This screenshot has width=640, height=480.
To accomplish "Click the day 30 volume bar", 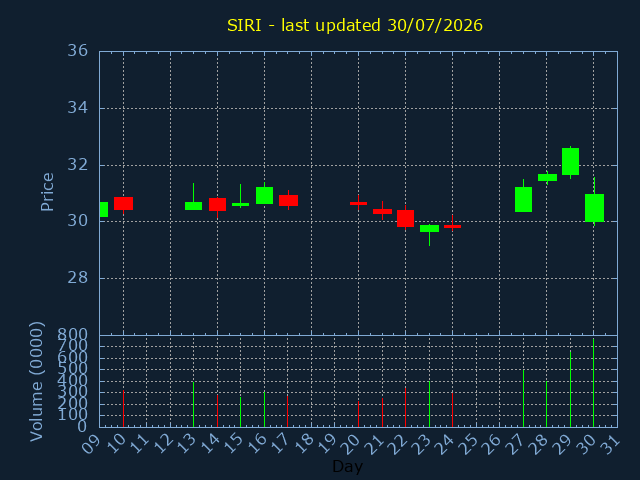I will 593,382.
